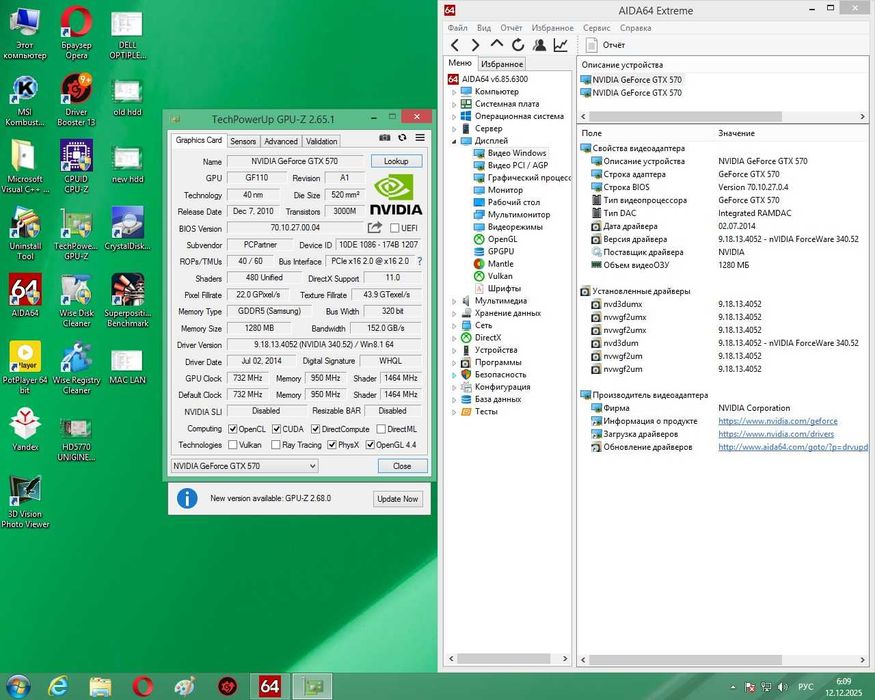Click the Close button in GPU-Z
Image resolution: width=875 pixels, height=700 pixels.
[402, 466]
